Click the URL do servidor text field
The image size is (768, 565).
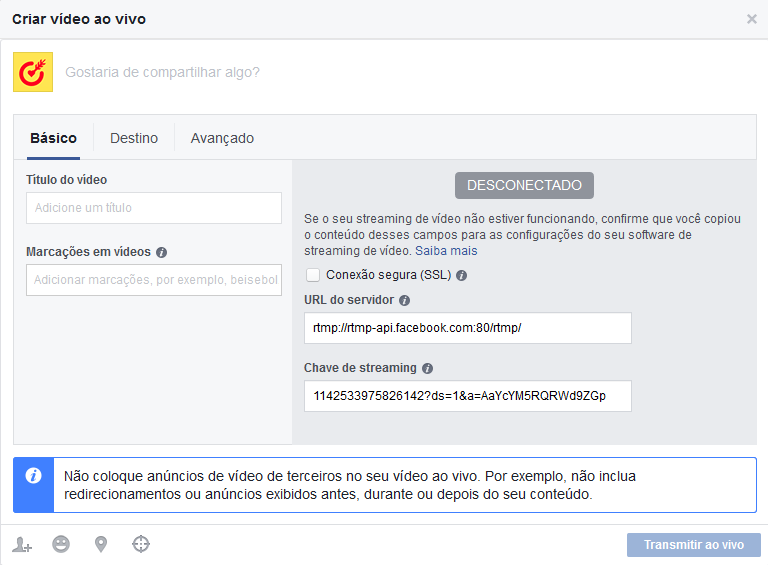coord(467,328)
